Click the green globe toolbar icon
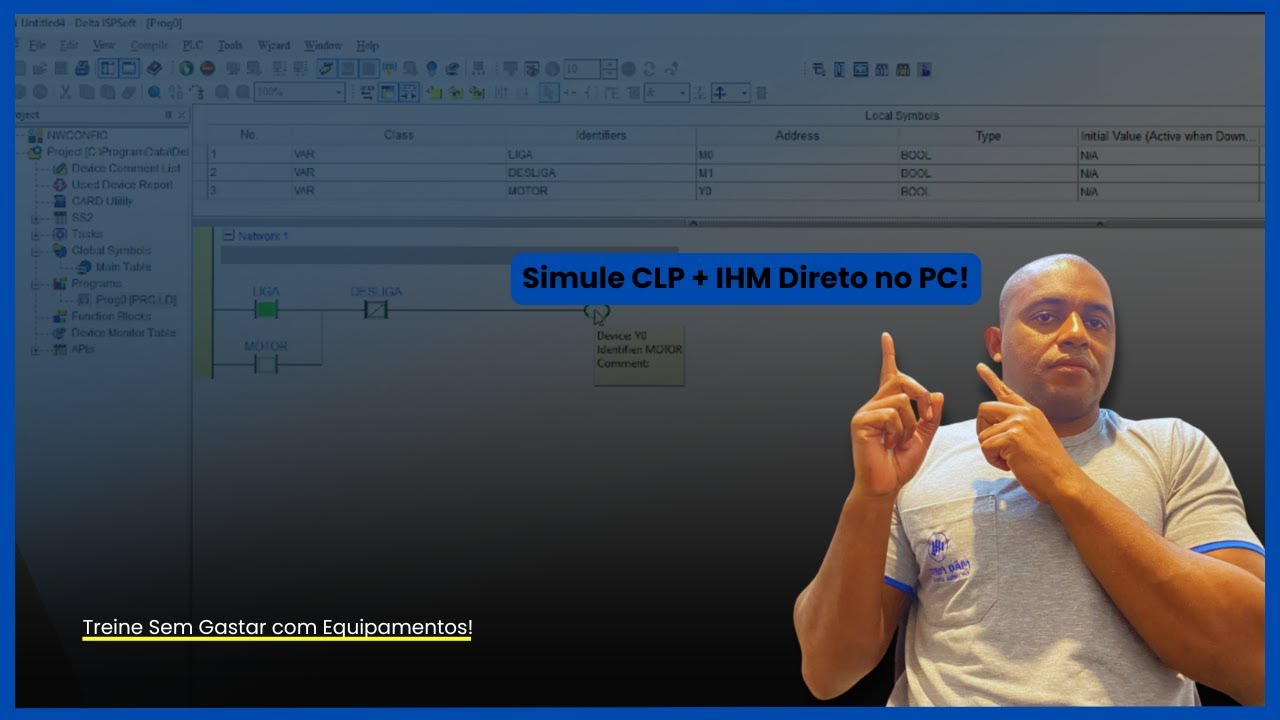Screen dimensions: 1280x720 (186, 69)
